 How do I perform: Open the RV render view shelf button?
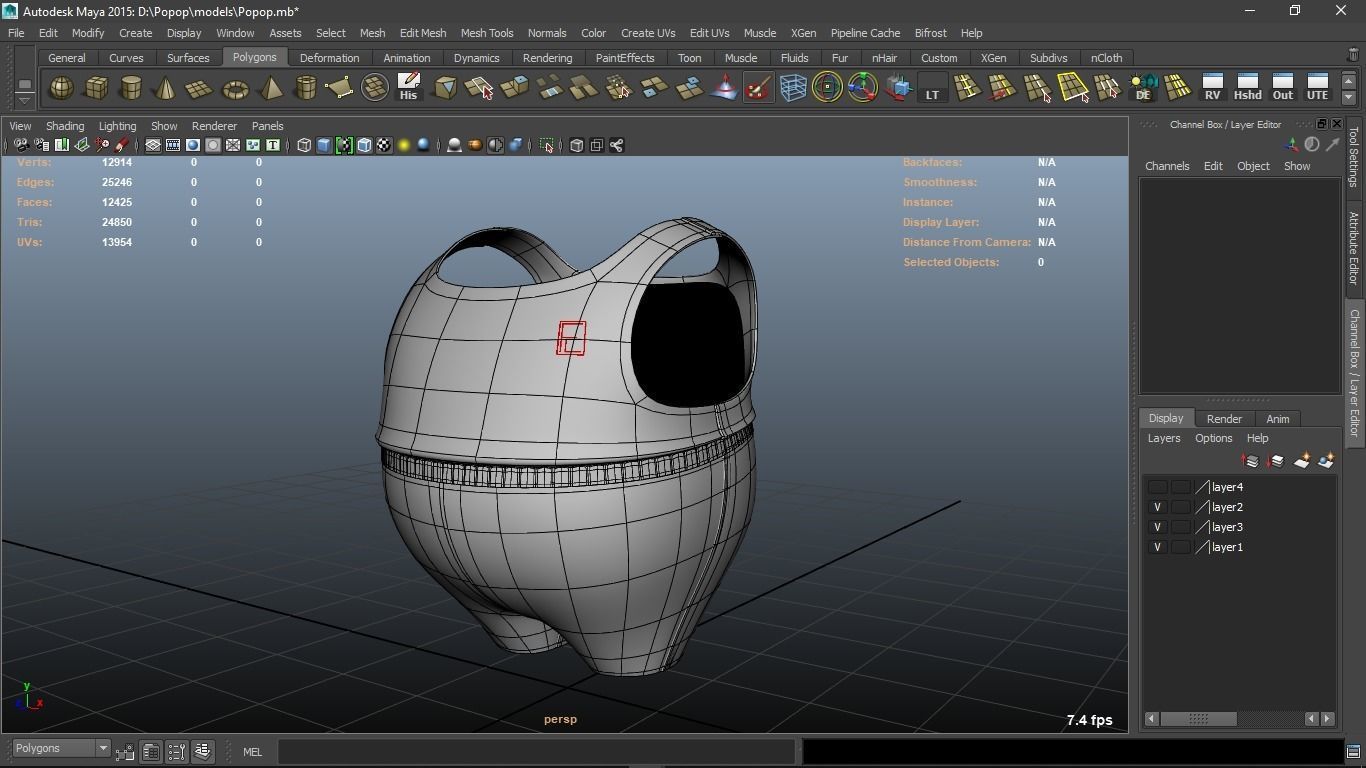pos(1212,88)
